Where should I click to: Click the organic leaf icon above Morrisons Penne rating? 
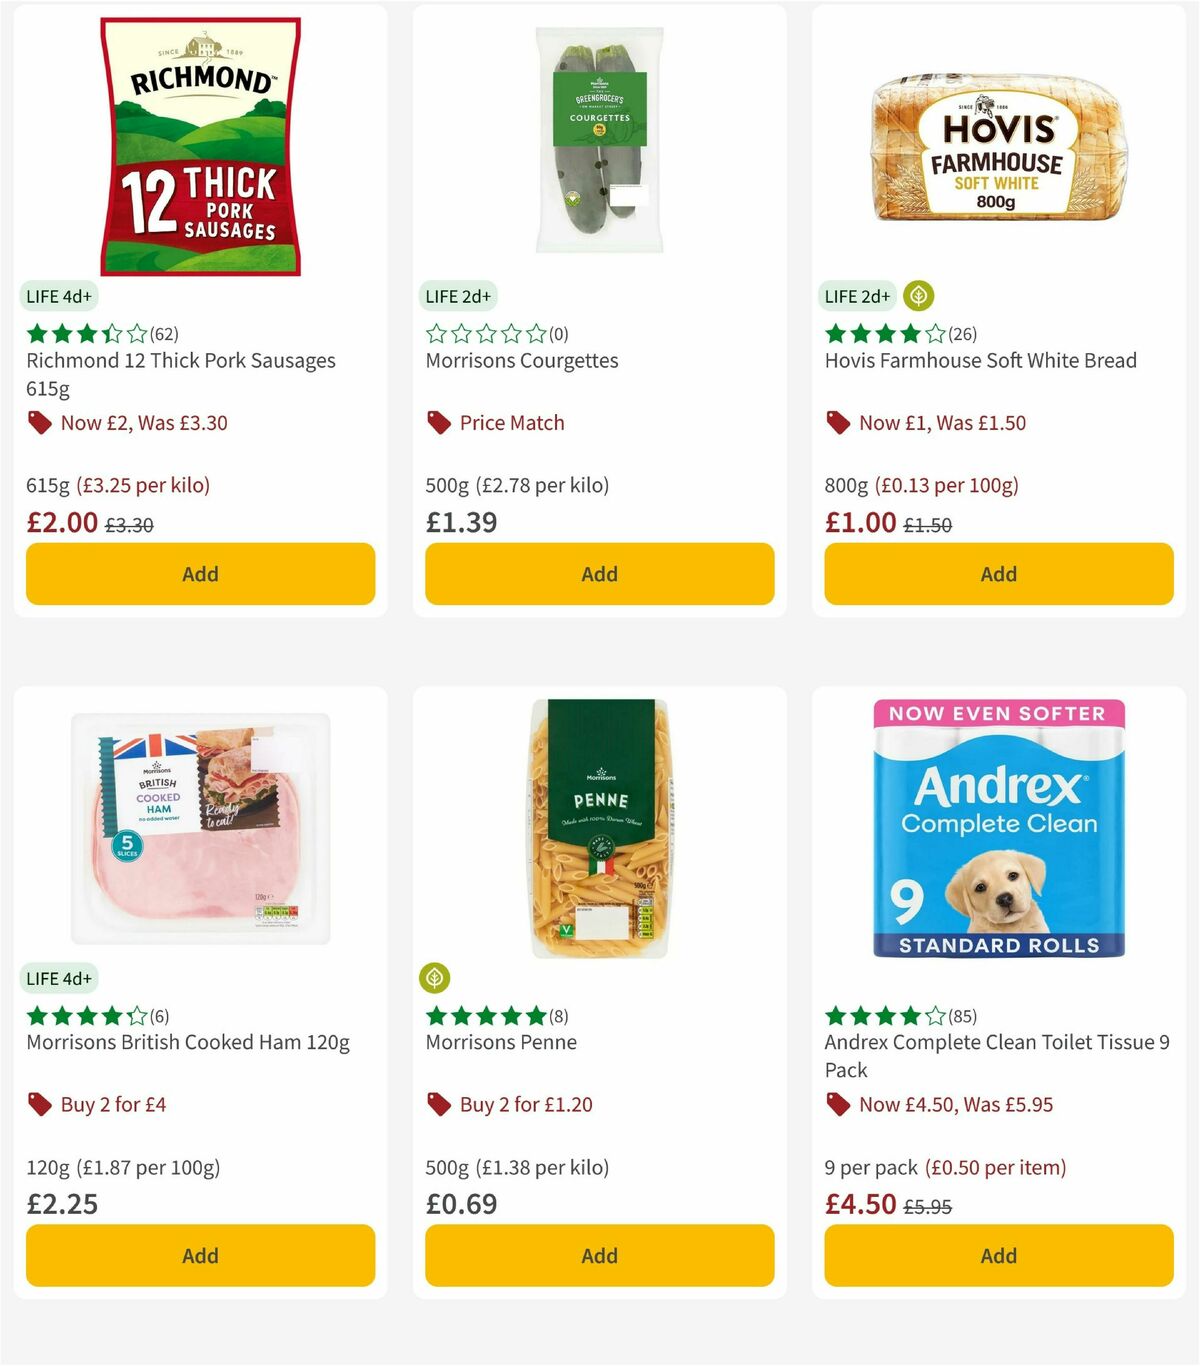point(435,978)
